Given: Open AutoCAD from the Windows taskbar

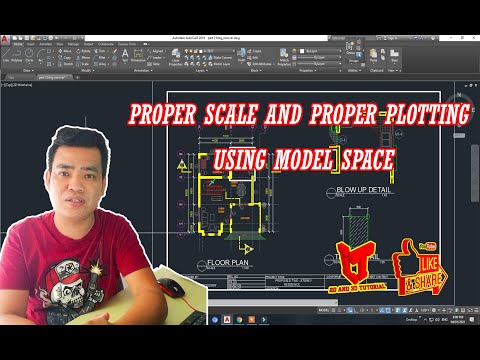Looking at the screenshot, I should click(x=227, y=320).
